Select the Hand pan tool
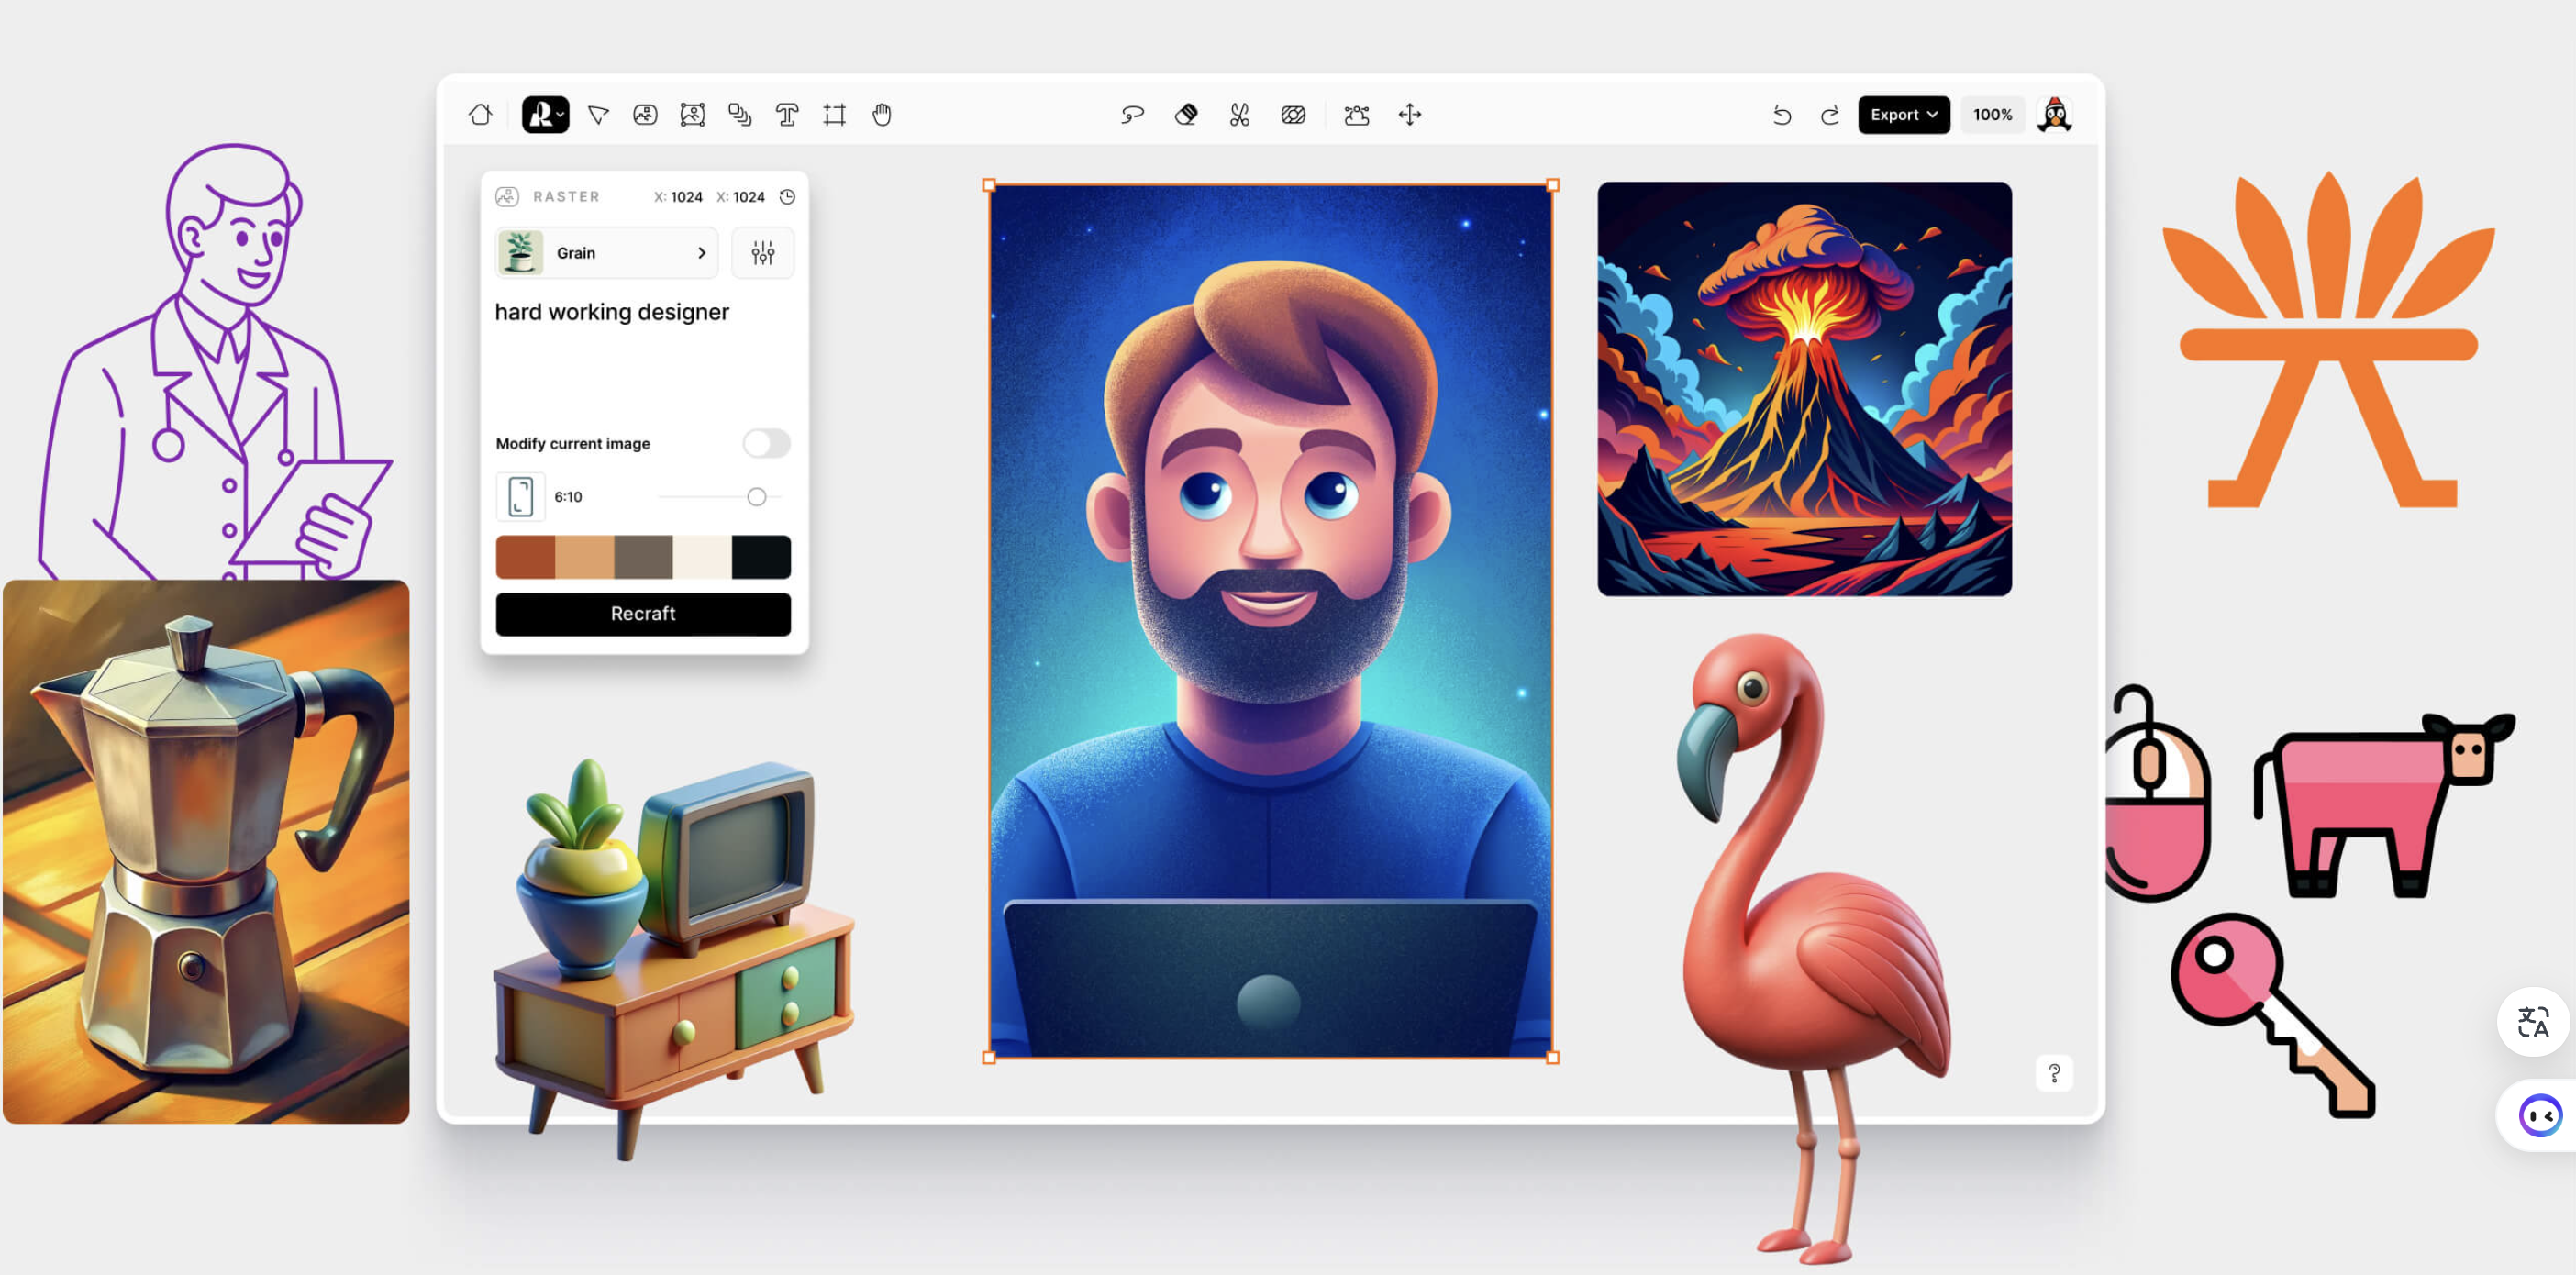Image resolution: width=2576 pixels, height=1275 pixels. 881,115
